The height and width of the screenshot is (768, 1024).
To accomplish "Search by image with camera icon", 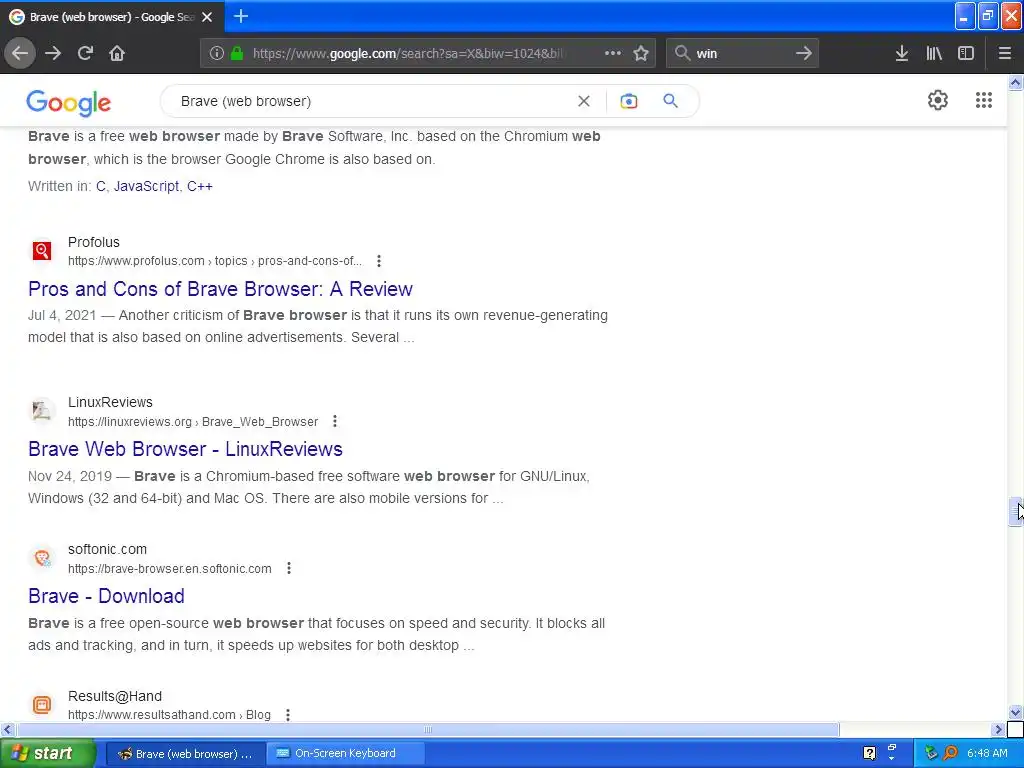I will point(629,101).
